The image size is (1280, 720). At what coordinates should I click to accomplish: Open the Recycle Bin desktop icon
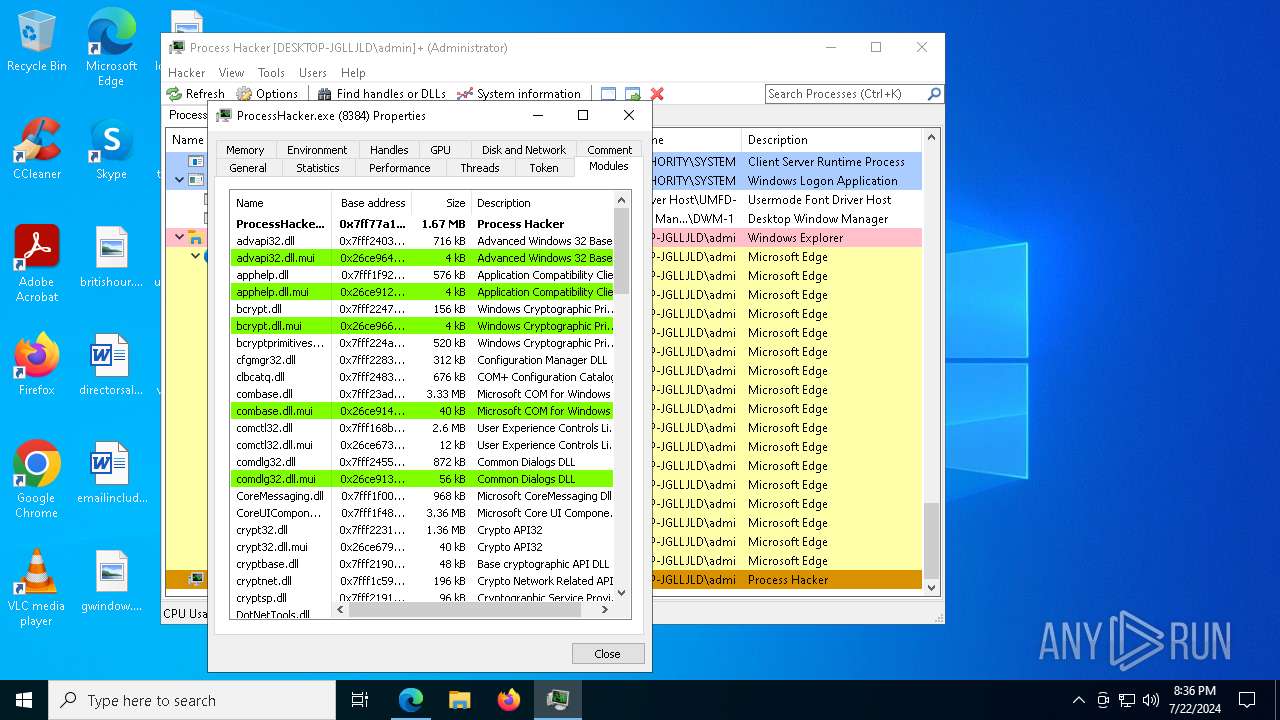pyautogui.click(x=37, y=42)
